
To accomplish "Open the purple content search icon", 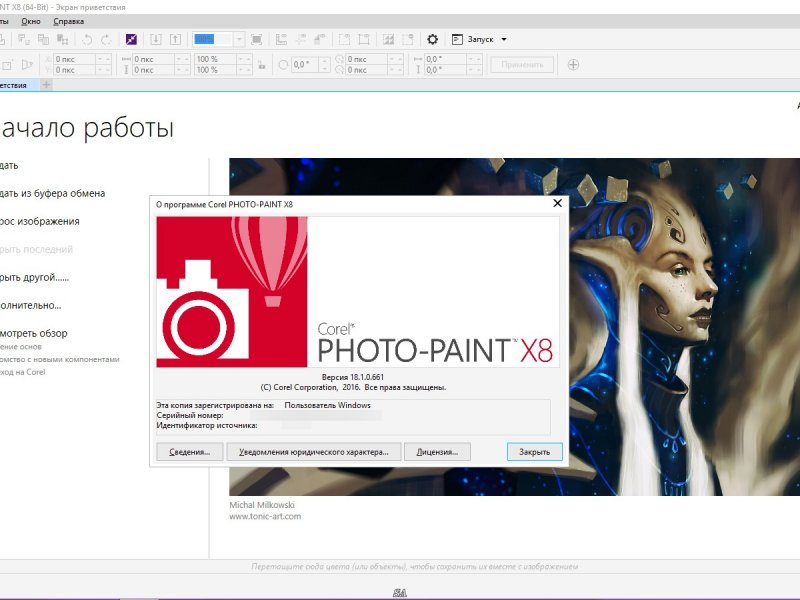I will [x=131, y=39].
